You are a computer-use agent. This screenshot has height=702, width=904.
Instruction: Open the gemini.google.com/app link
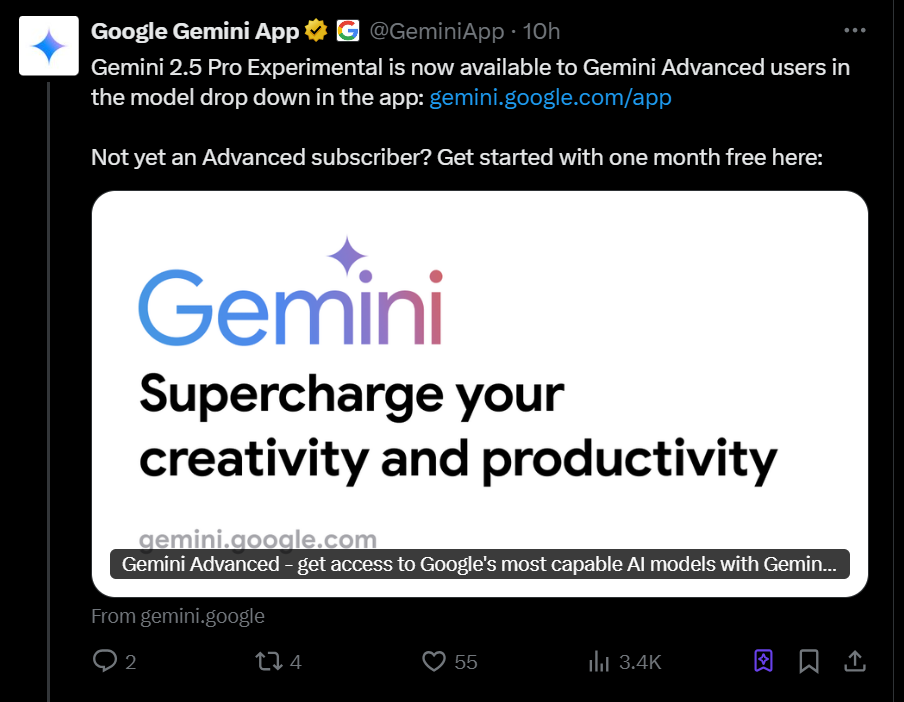550,97
